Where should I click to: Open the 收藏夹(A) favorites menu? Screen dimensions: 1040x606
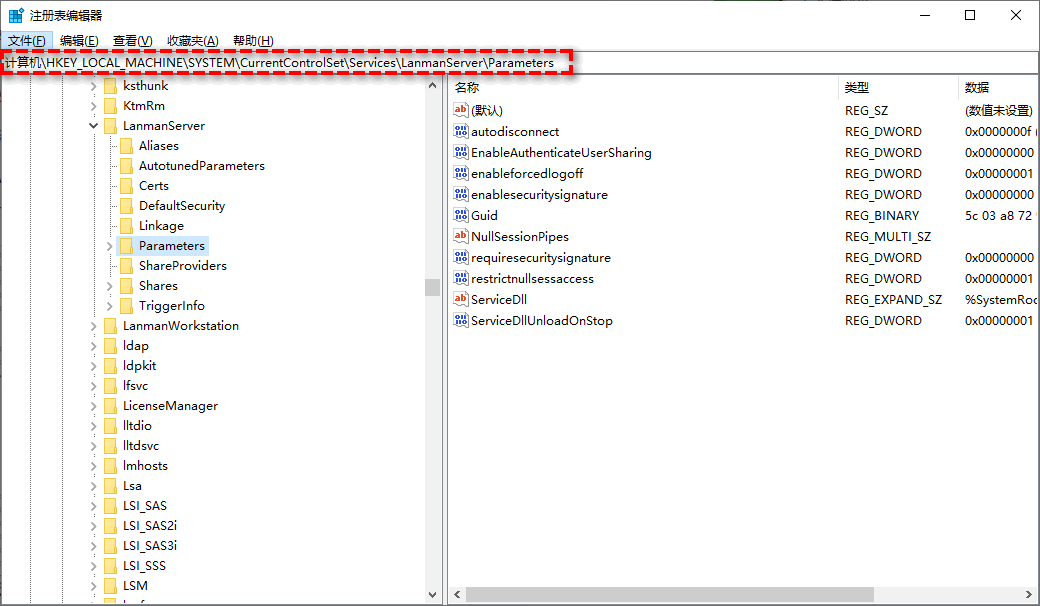tap(192, 41)
